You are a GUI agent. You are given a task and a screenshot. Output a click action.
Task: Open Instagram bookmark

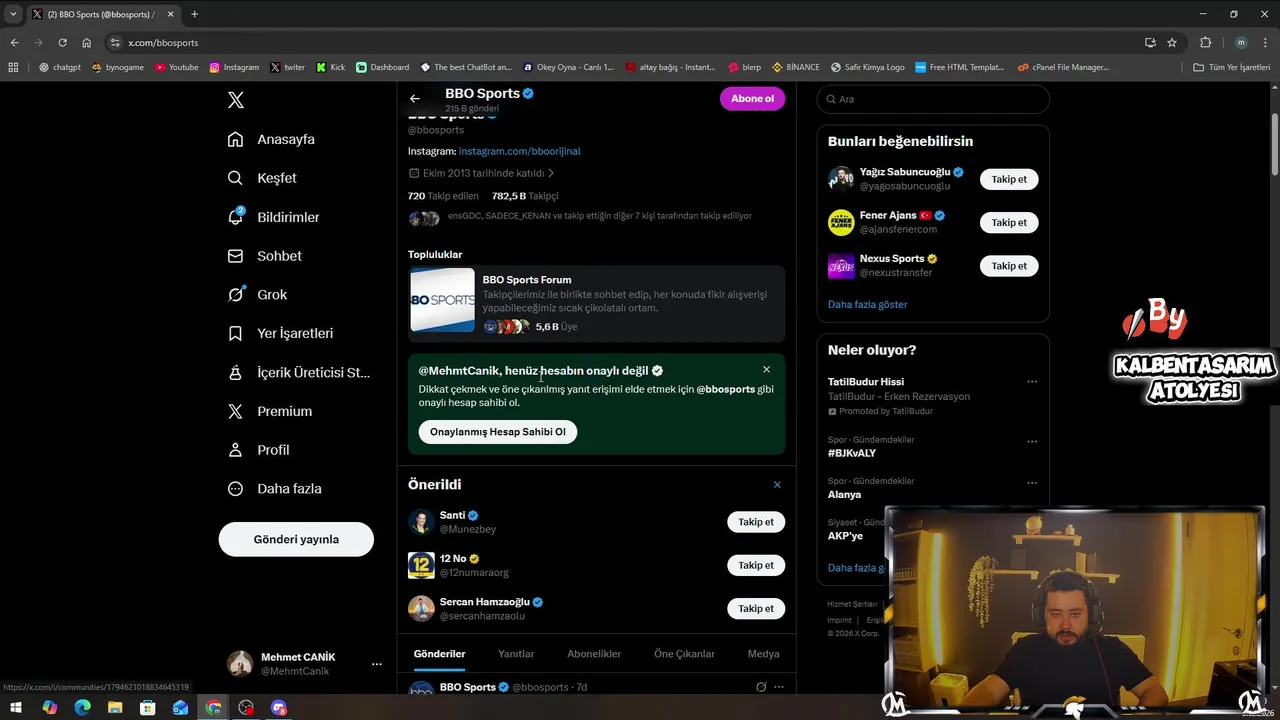tap(234, 67)
